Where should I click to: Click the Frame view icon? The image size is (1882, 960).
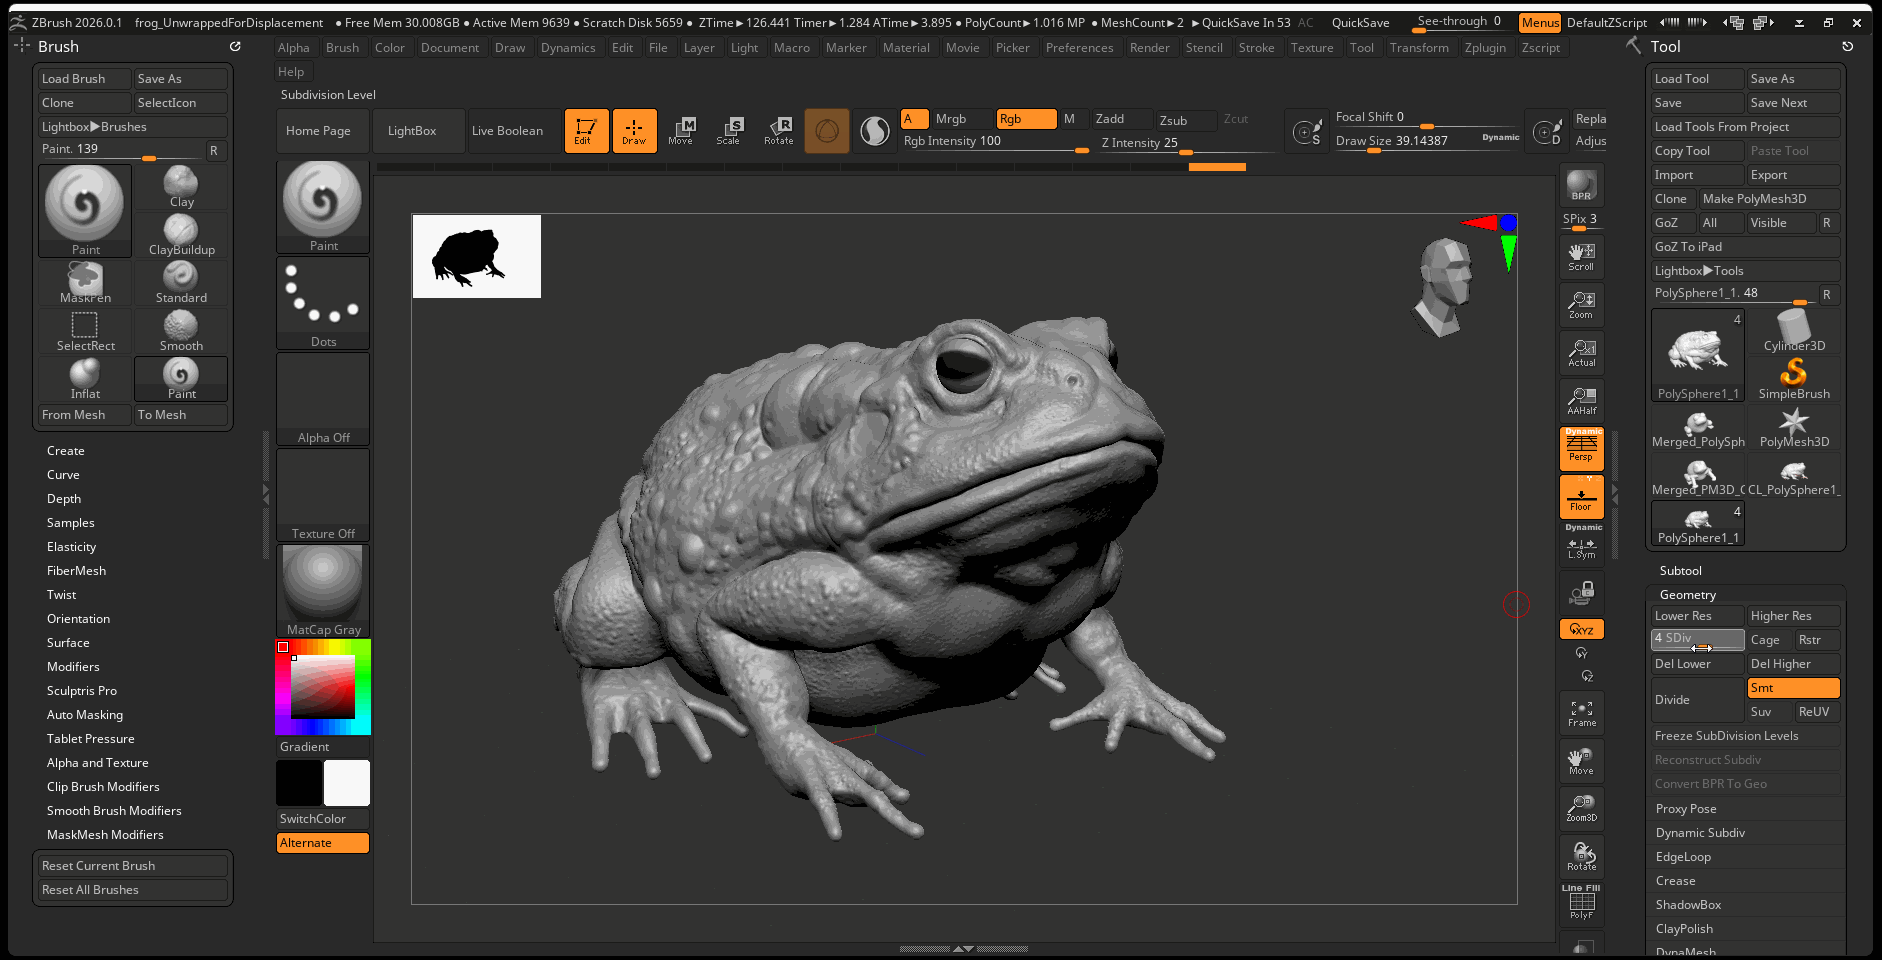coord(1581,713)
